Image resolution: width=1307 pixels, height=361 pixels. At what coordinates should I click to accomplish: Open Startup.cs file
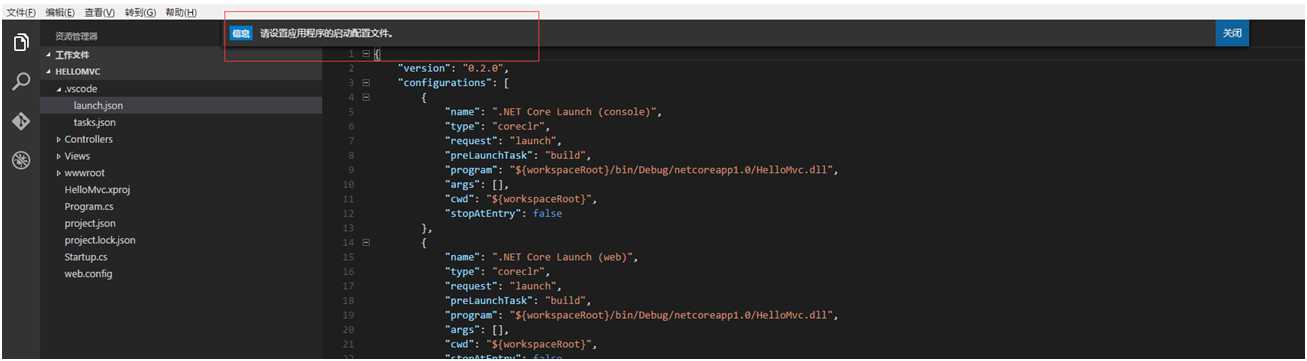point(181,257)
